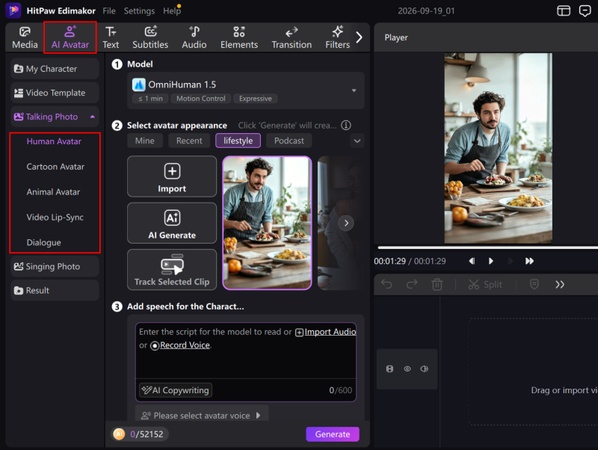Open Video Template section

(x=55, y=93)
